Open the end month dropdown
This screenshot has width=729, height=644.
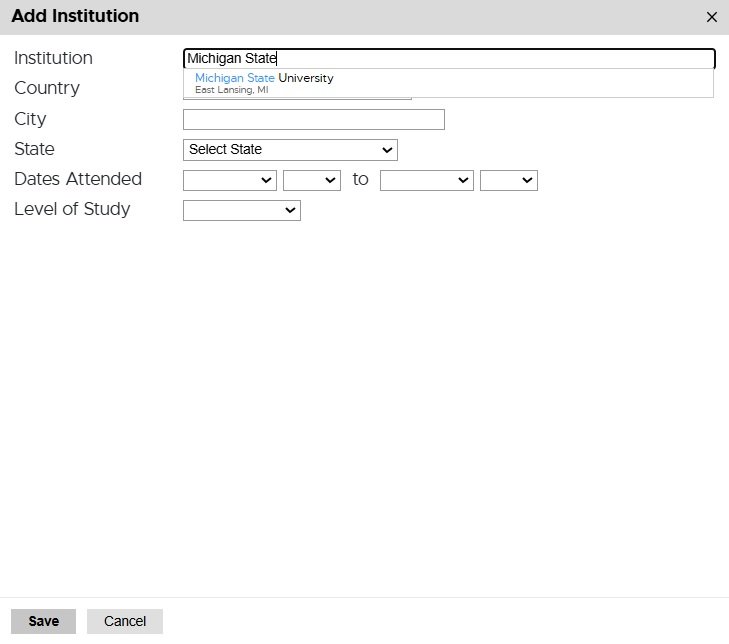click(427, 180)
